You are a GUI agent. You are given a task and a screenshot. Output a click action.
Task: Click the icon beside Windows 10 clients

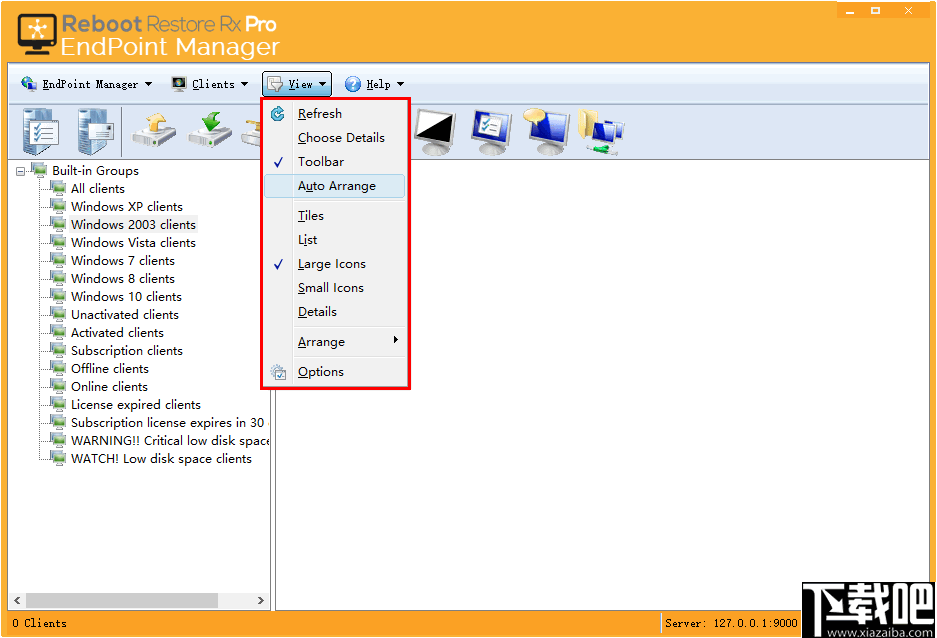tap(58, 296)
